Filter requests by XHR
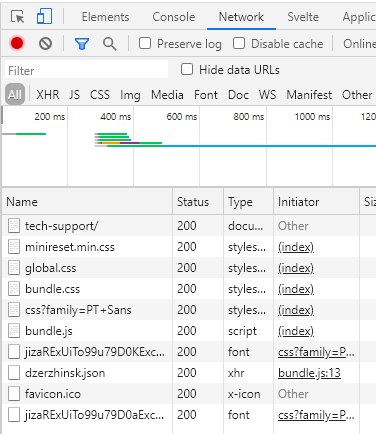This screenshot has width=376, height=434. pyautogui.click(x=48, y=95)
